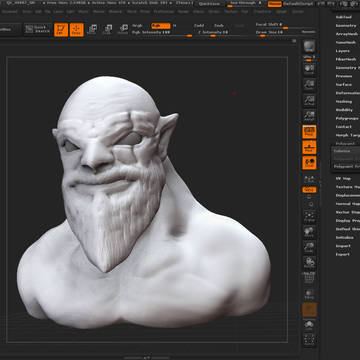Click the DefaultZScript button
The height and width of the screenshot is (360, 360).
coord(298,4)
